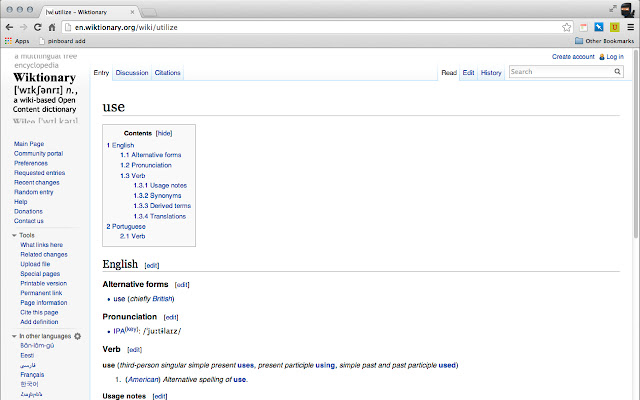Click the Wiktionary logo
The width and height of the screenshot is (640, 400).
[44, 87]
